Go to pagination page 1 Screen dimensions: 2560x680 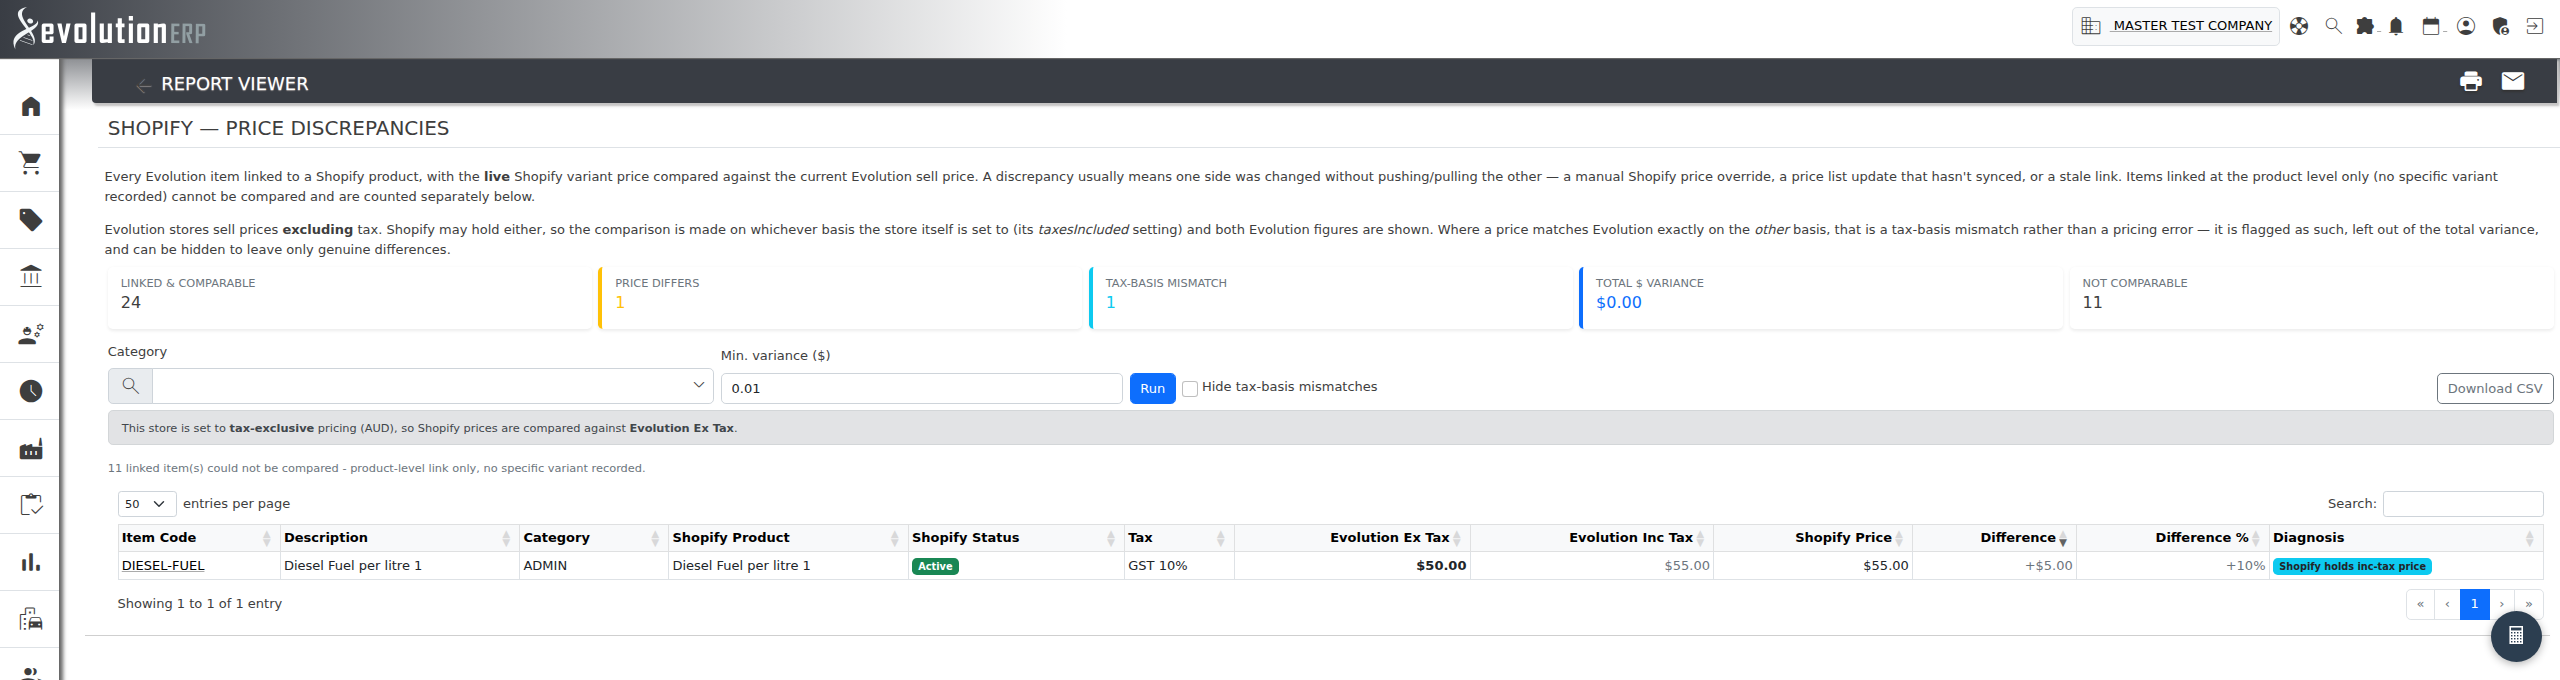pos(2474,604)
